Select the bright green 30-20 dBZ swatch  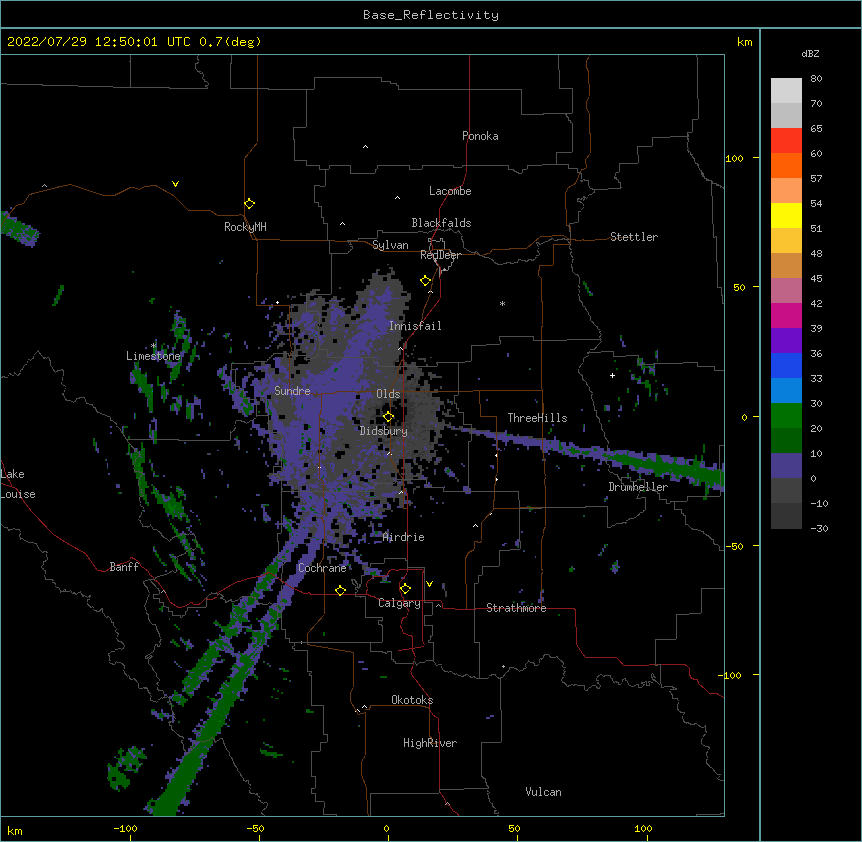tap(786, 416)
